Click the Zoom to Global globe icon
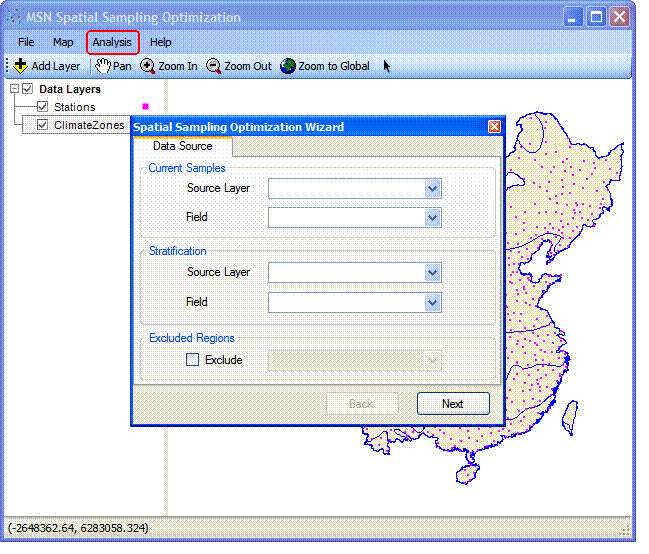649x554 pixels. 288,66
